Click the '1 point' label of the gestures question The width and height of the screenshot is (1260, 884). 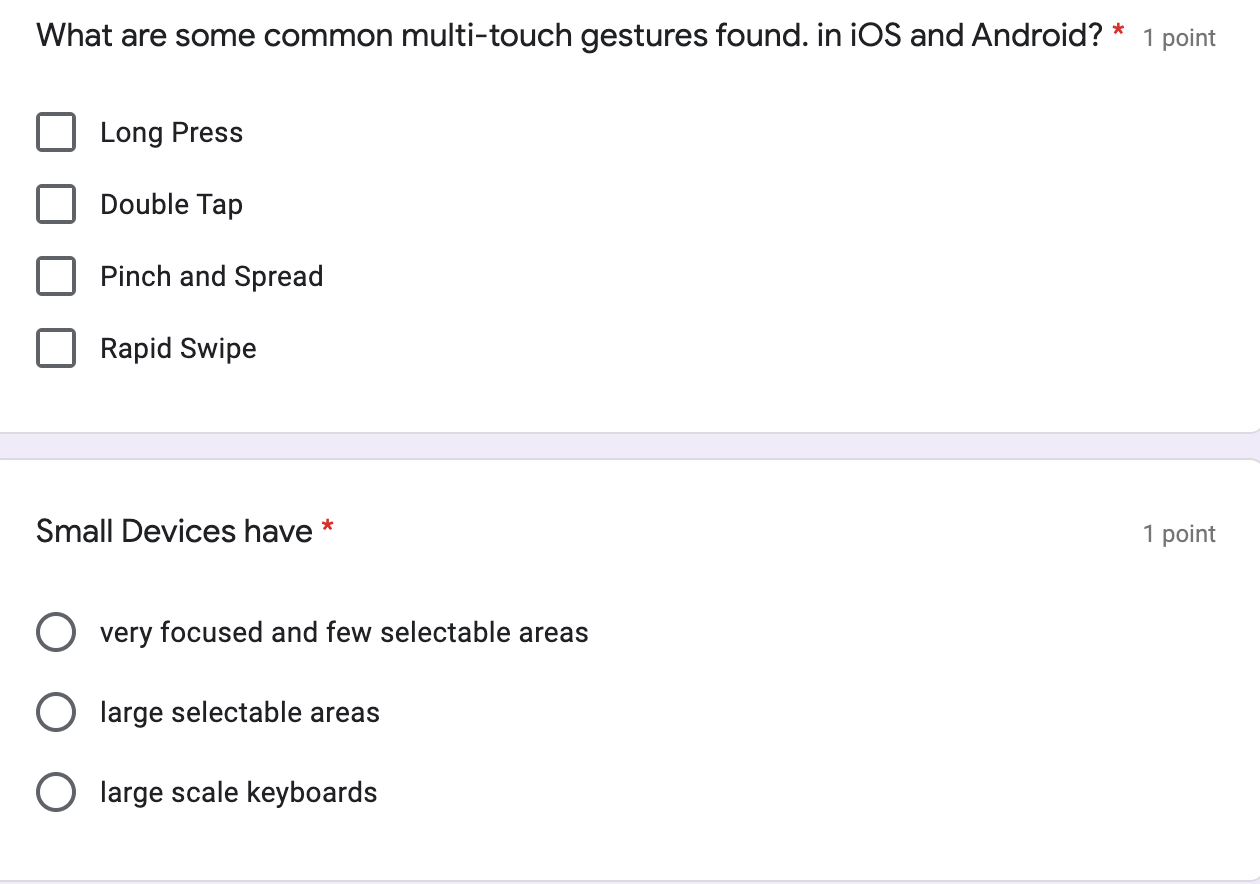click(x=1180, y=37)
